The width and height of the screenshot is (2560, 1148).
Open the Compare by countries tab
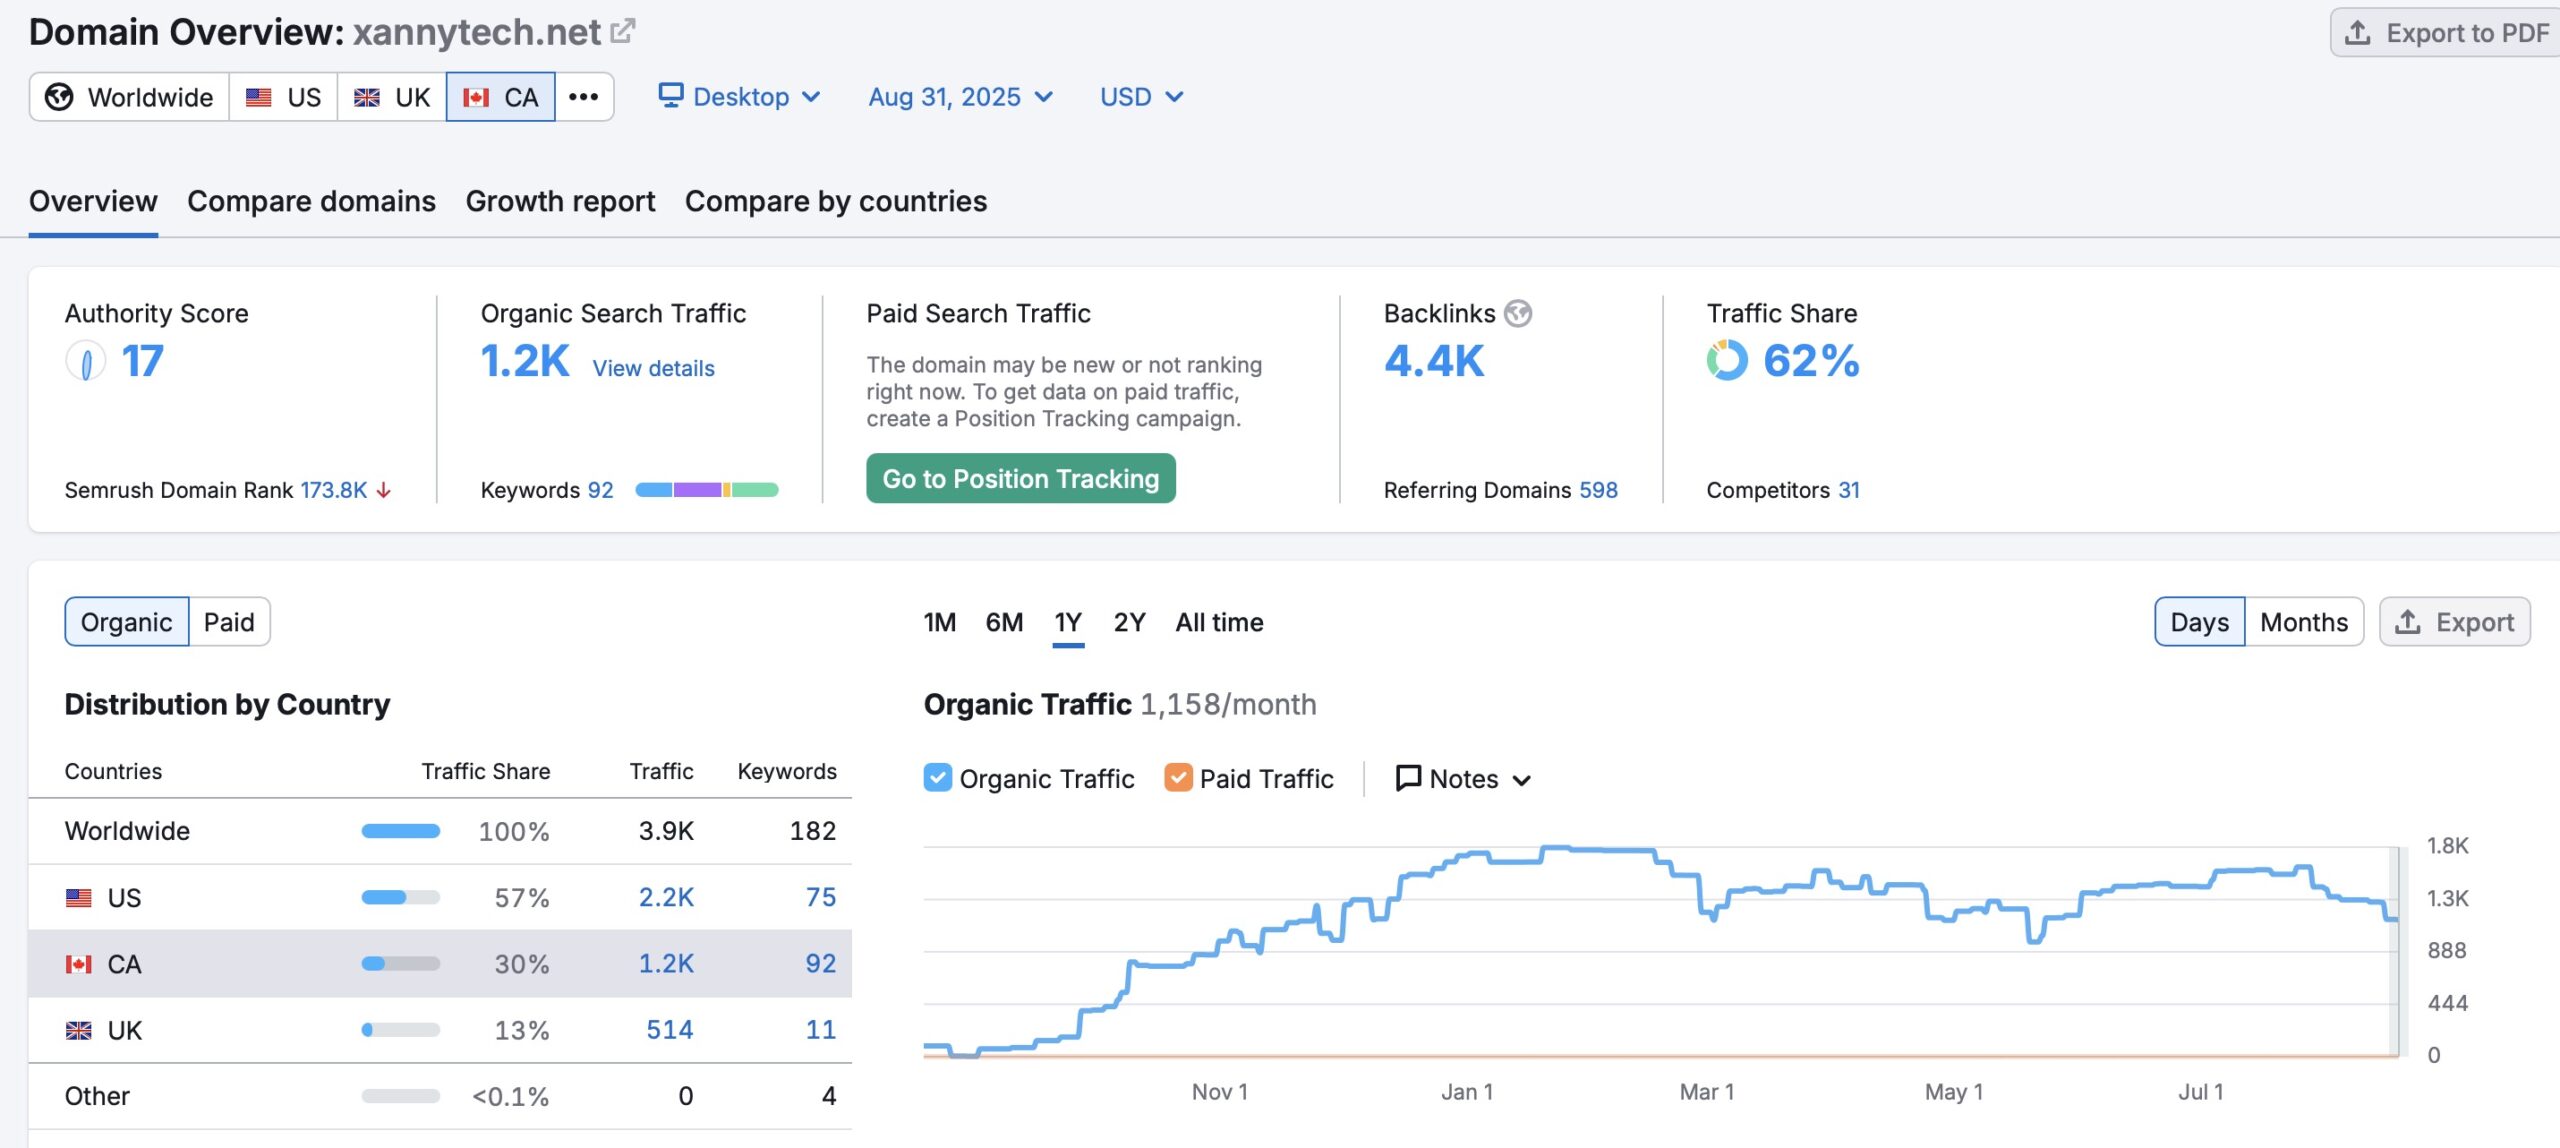pyautogui.click(x=836, y=201)
